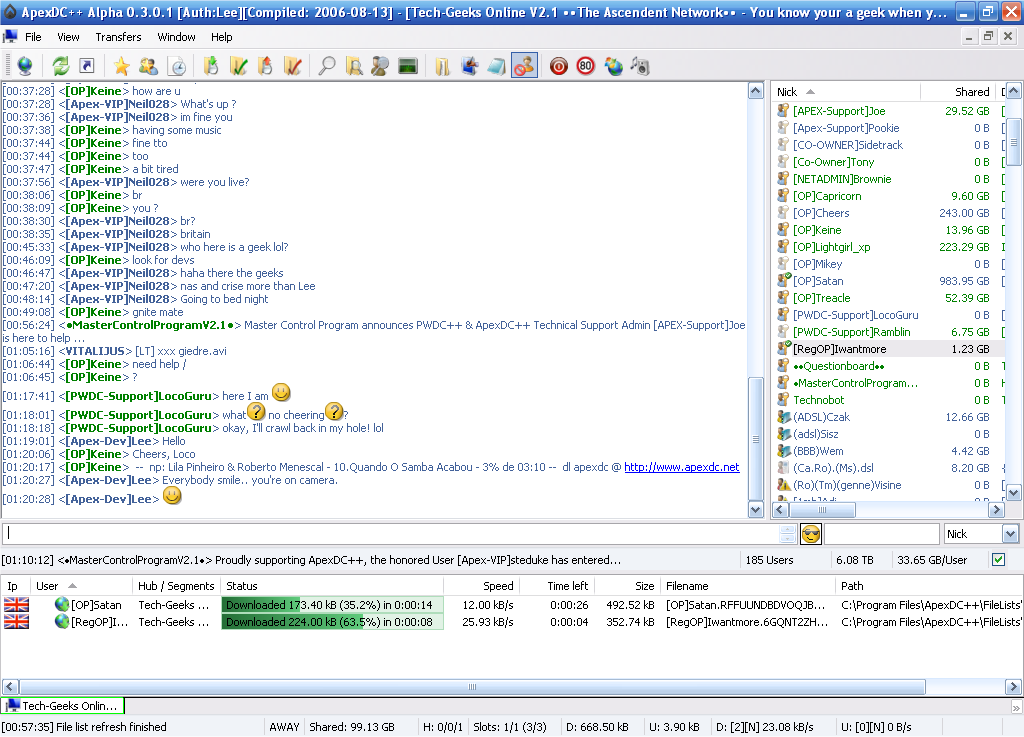Click the chat message input field
Screen dimensions: 1024x737
[x=391, y=534]
